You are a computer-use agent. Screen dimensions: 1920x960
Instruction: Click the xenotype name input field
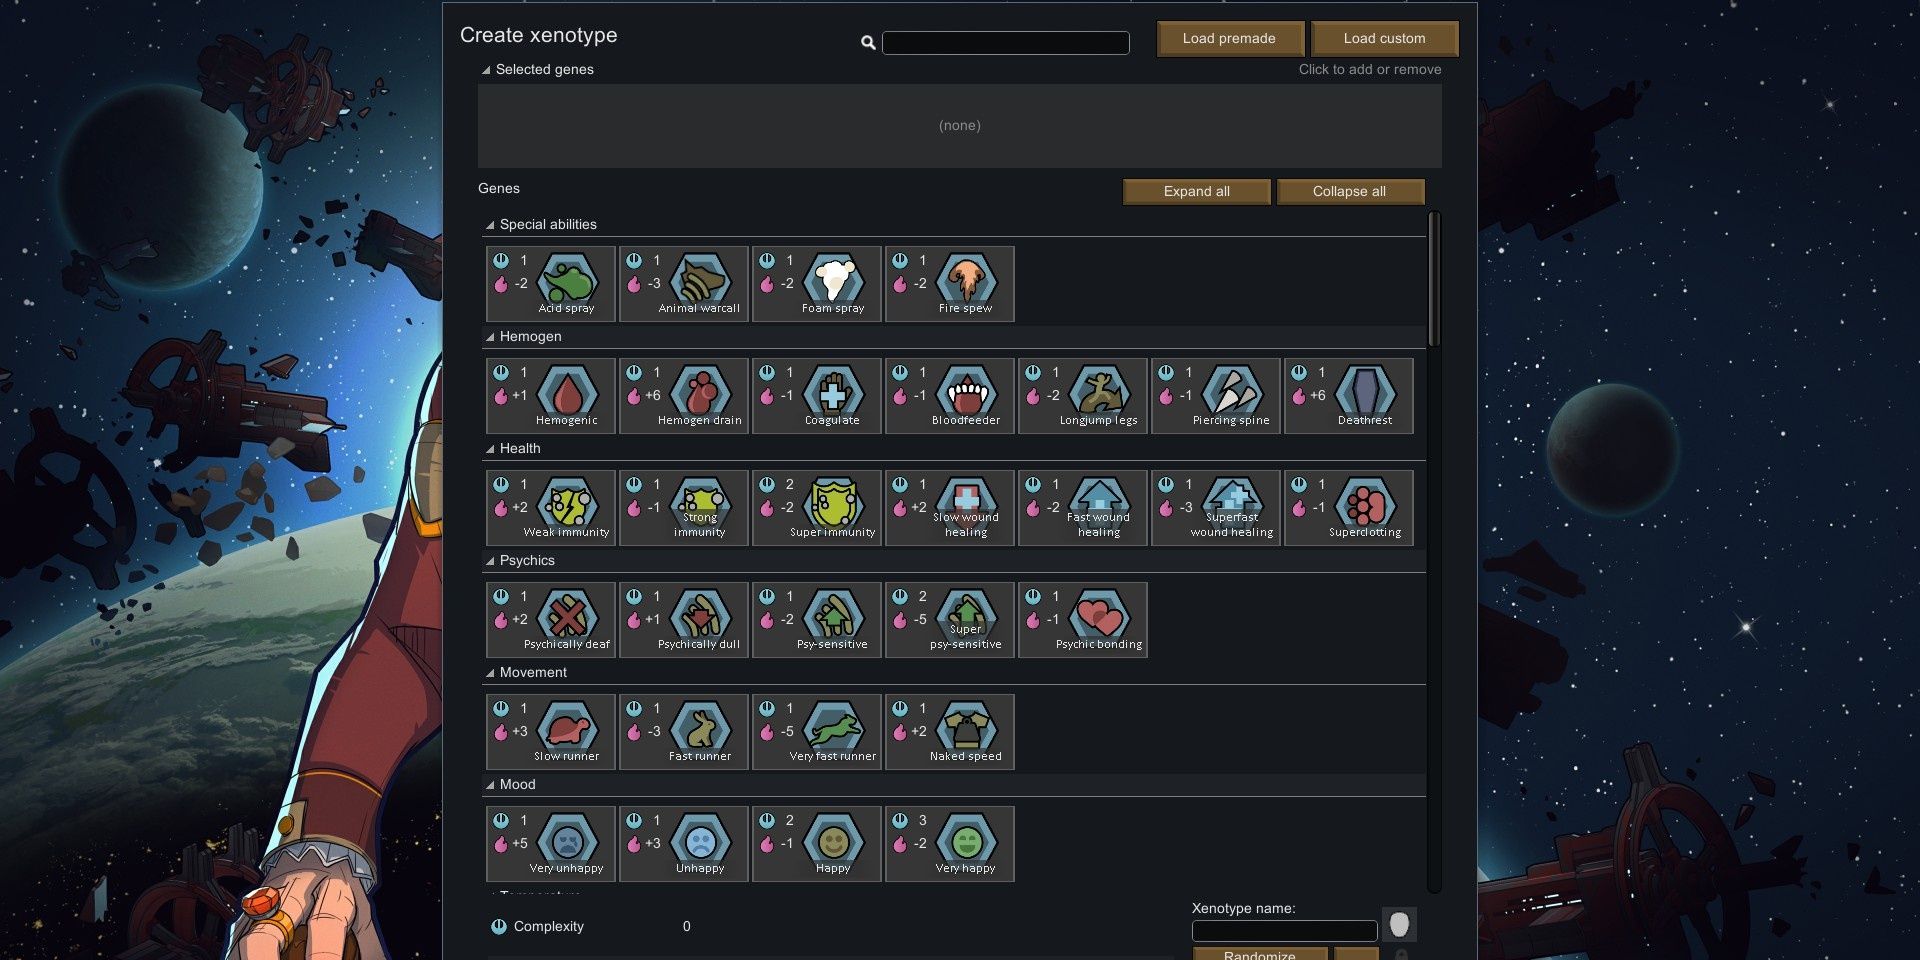[x=1285, y=930]
